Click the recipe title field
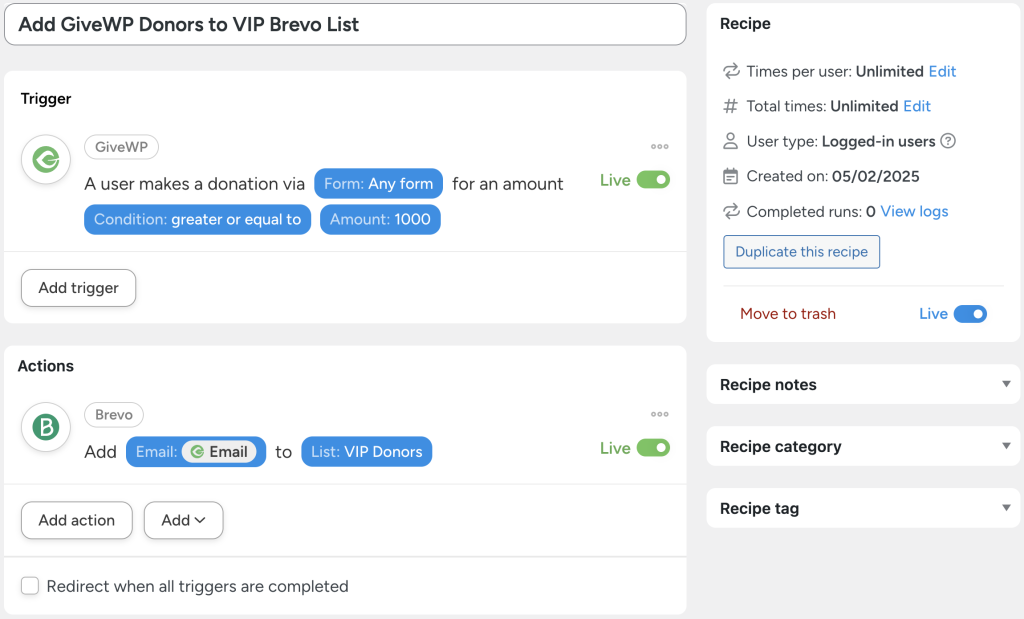1024x619 pixels. (x=344, y=24)
